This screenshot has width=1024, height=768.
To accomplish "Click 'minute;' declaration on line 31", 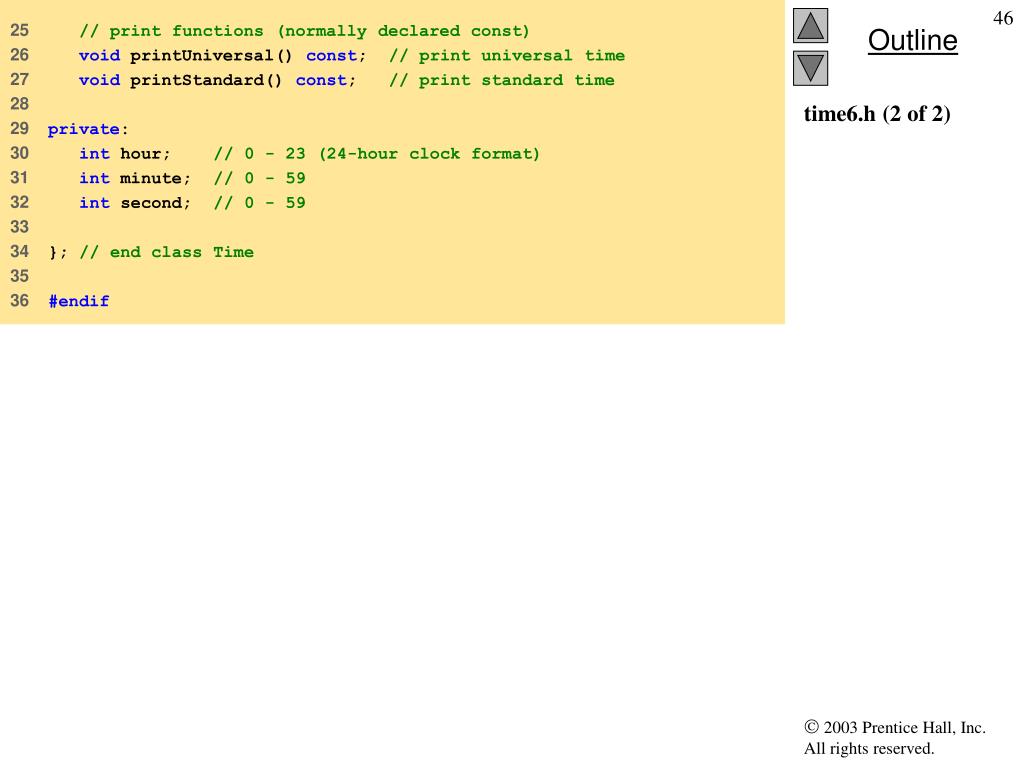I will 155,178.
